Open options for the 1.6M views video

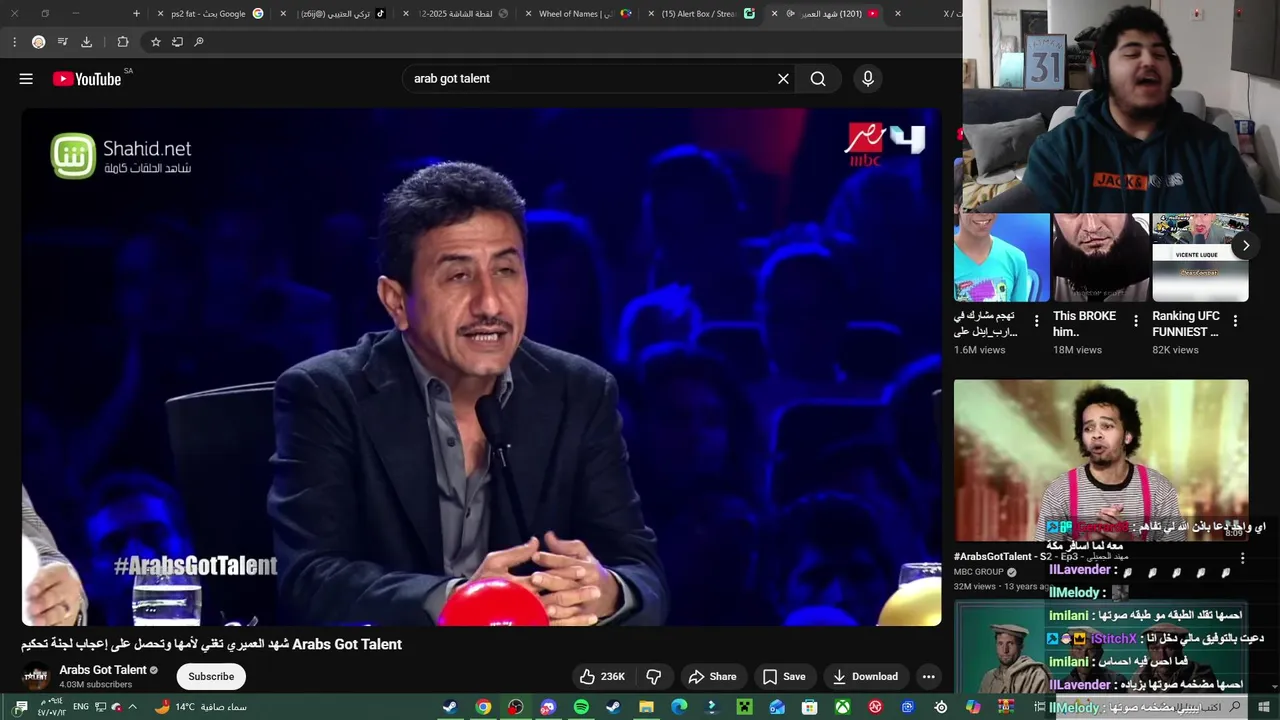pyautogui.click(x=1036, y=321)
